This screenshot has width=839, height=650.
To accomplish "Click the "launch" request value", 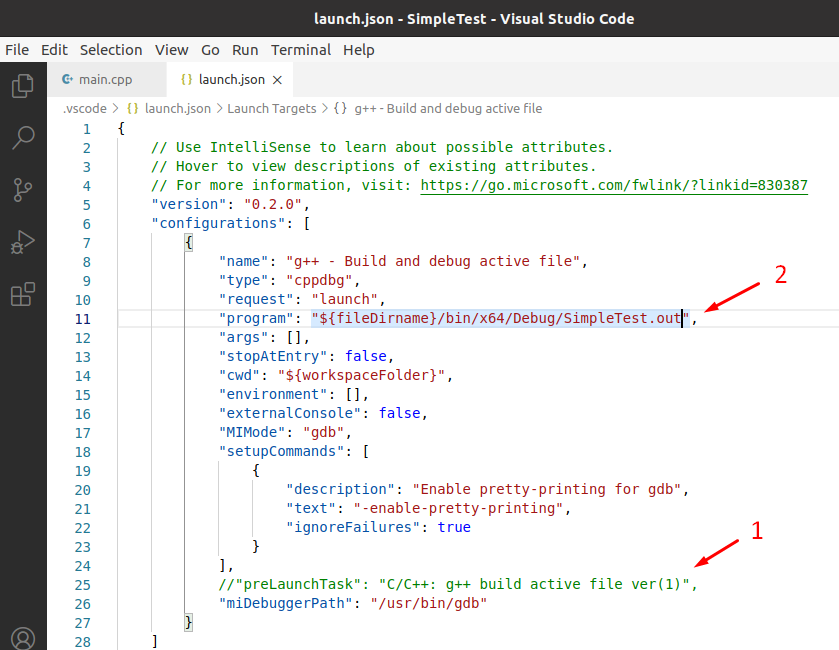I will coord(344,299).
